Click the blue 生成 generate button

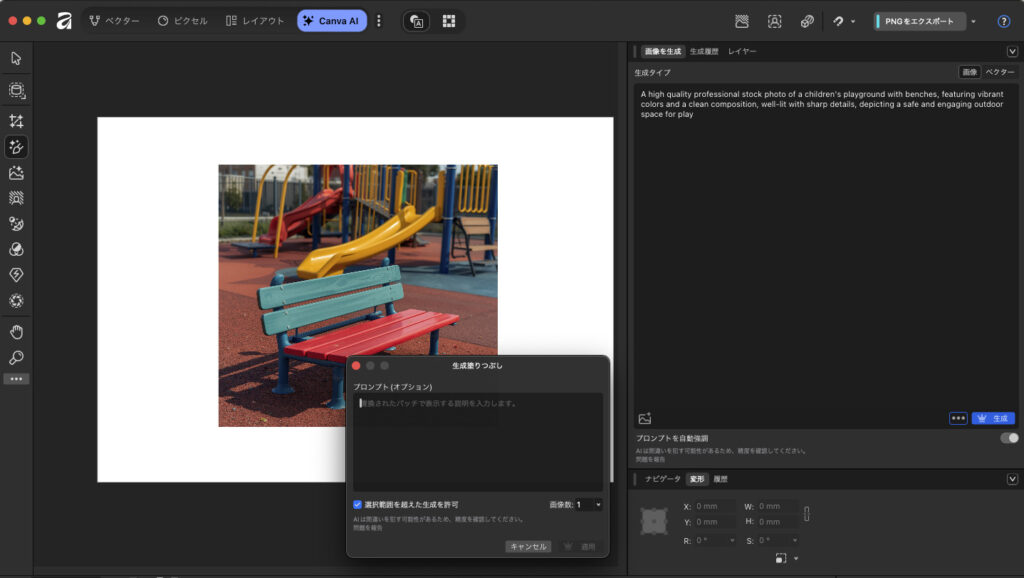tap(993, 418)
